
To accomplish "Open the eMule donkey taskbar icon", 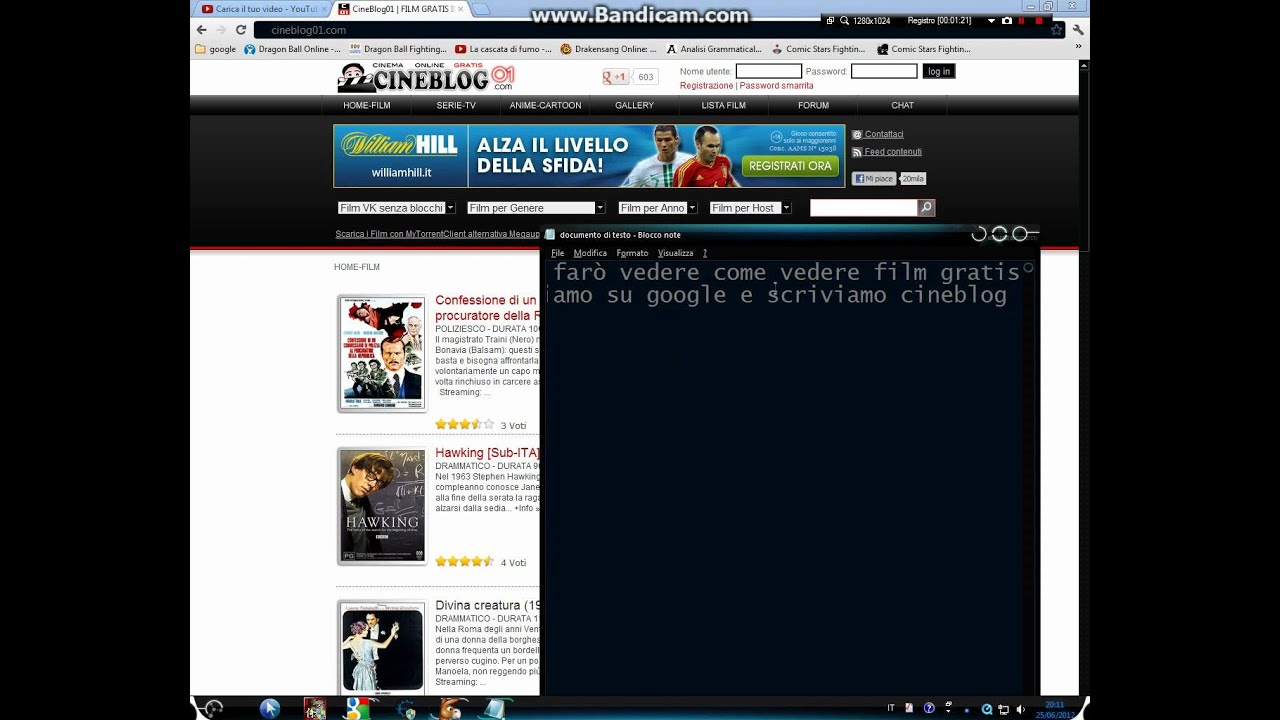I will point(452,709).
